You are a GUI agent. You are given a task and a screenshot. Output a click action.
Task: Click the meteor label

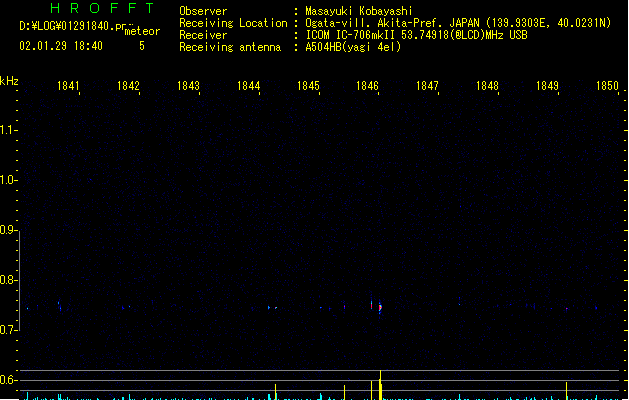pos(142,31)
